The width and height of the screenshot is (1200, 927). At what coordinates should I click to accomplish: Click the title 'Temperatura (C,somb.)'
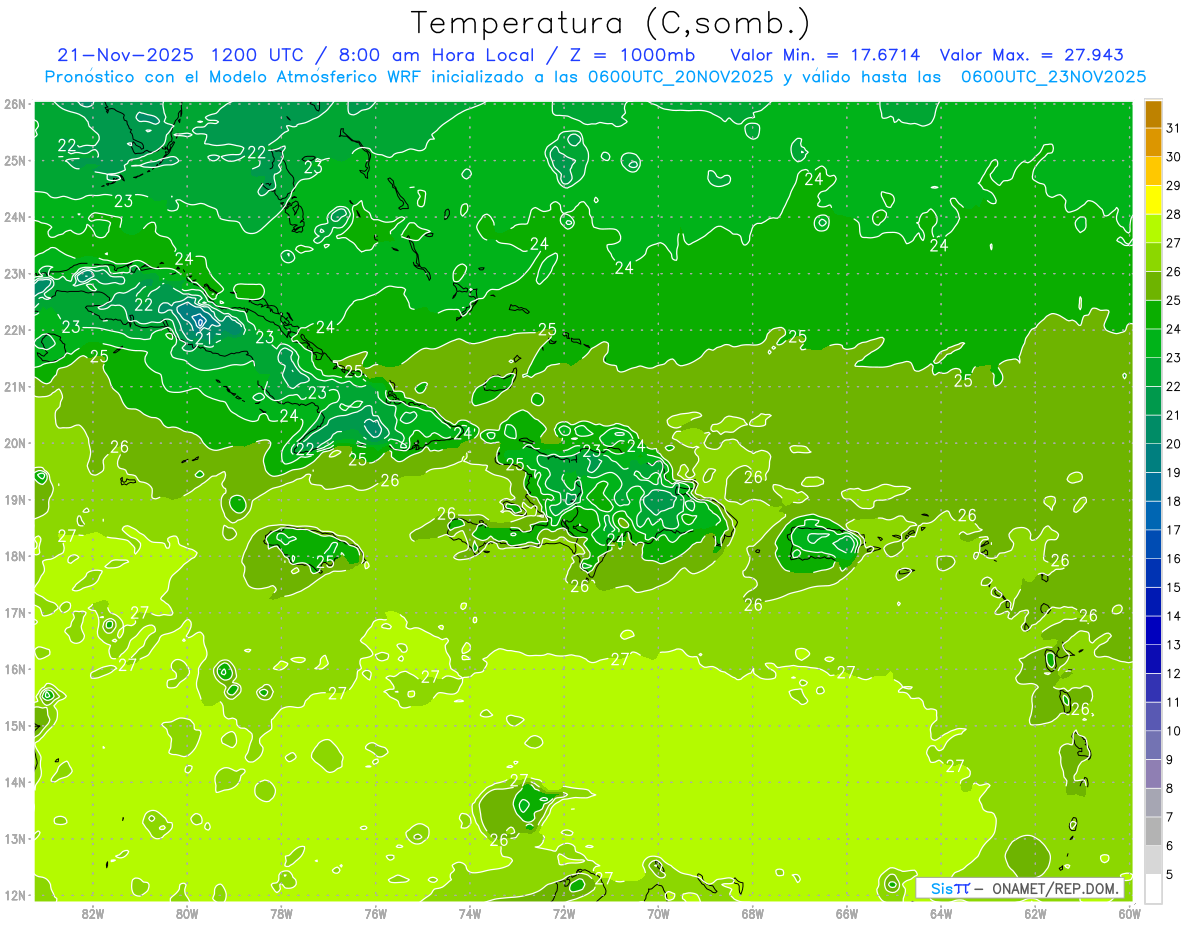611,23
